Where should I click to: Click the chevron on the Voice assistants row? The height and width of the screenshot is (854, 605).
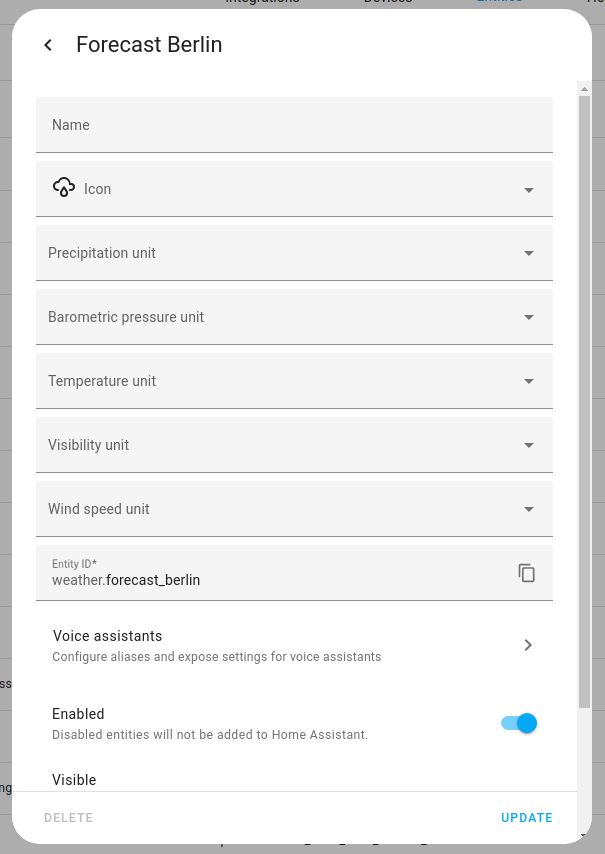click(x=528, y=645)
